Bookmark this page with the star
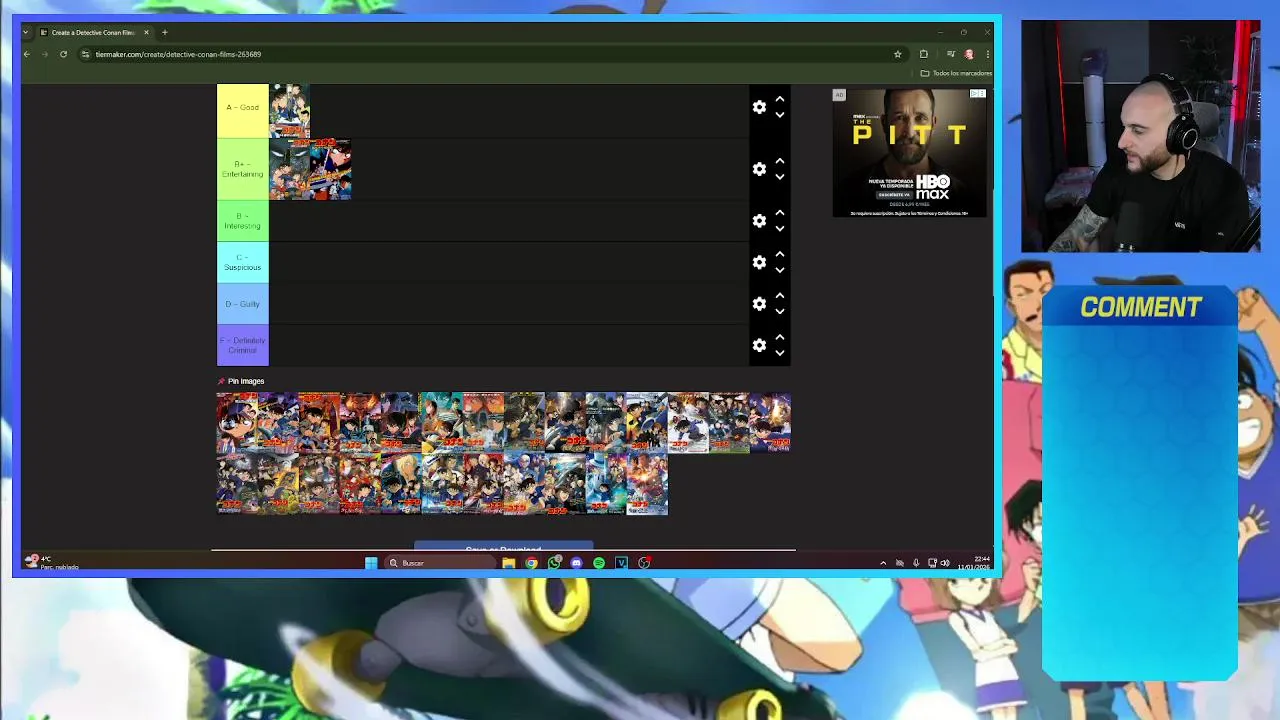This screenshot has height=720, width=1280. click(x=897, y=54)
